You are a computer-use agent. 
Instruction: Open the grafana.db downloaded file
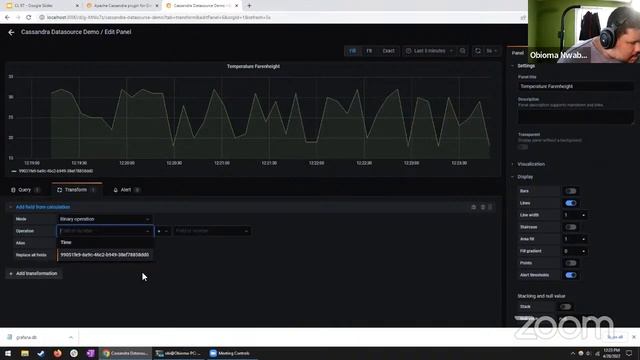[x=27, y=338]
